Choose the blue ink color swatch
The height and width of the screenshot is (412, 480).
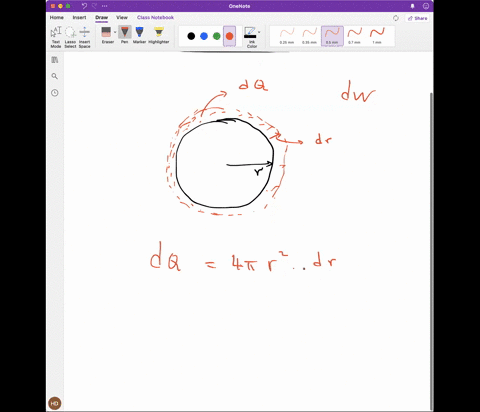[x=204, y=36]
